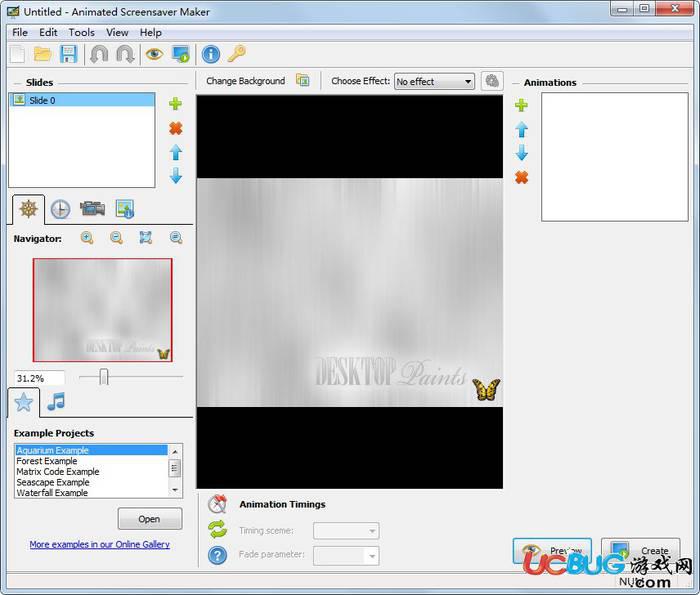Zoom out on the Navigator
700x595 pixels.
tap(117, 238)
